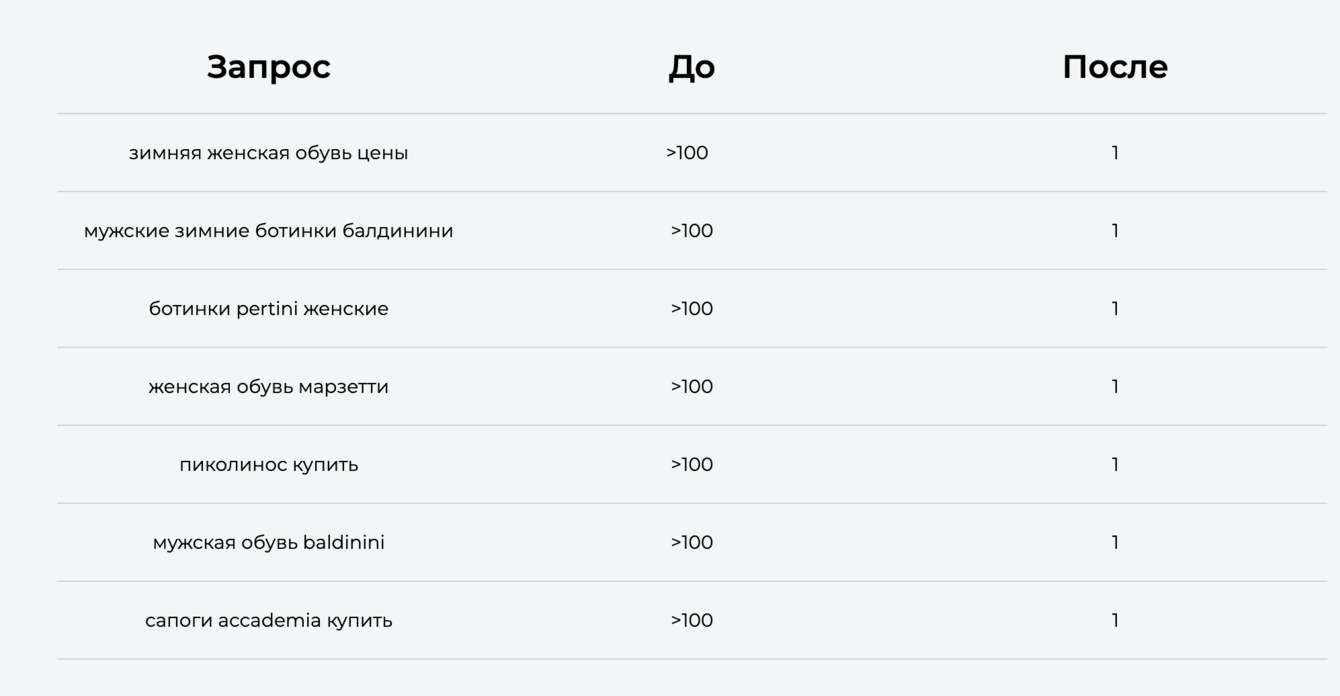Click the До column header

(691, 67)
